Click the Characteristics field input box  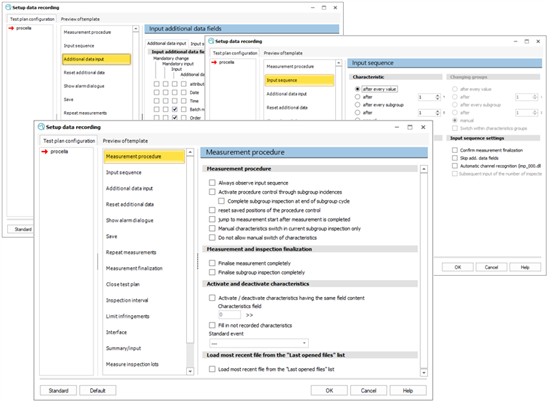[x=229, y=315]
